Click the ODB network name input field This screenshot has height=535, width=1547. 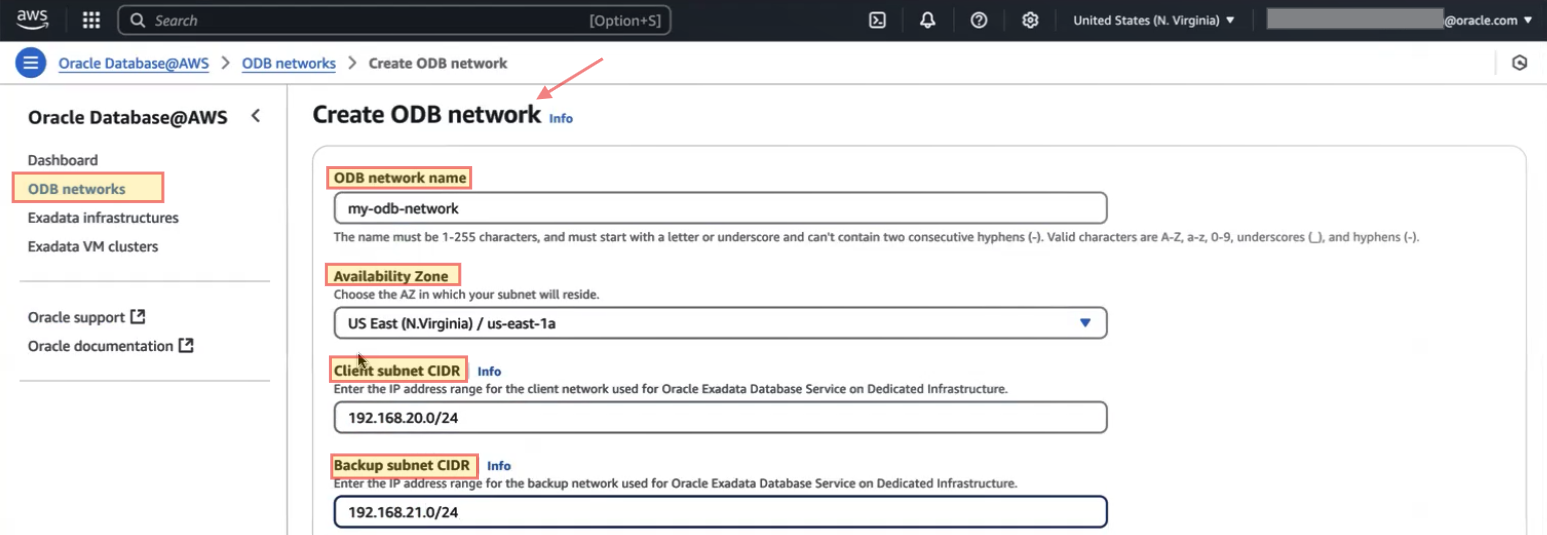720,208
